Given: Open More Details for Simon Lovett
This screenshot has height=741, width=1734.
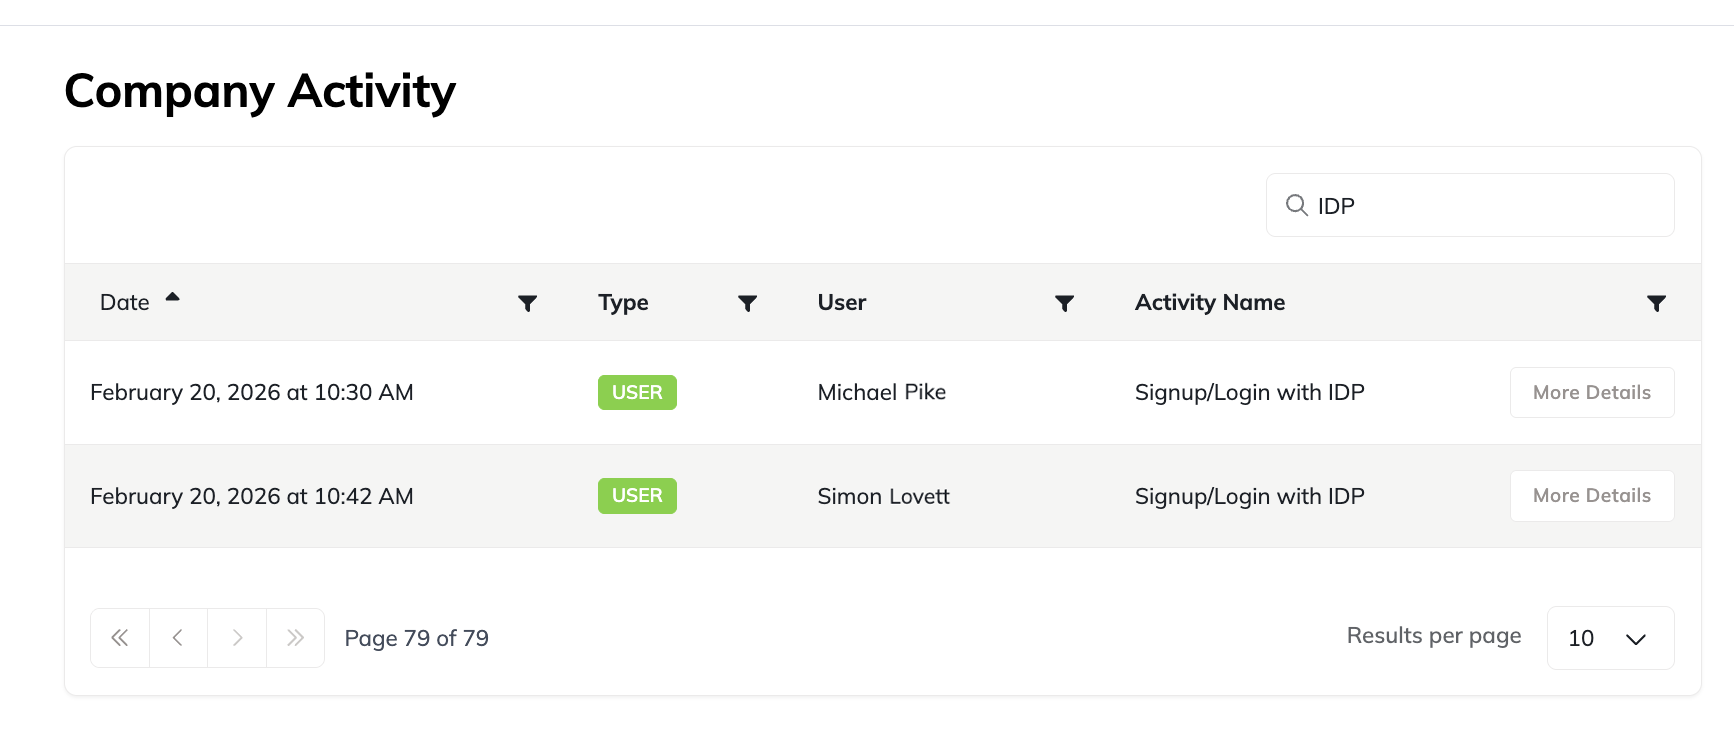Looking at the screenshot, I should click(1591, 495).
